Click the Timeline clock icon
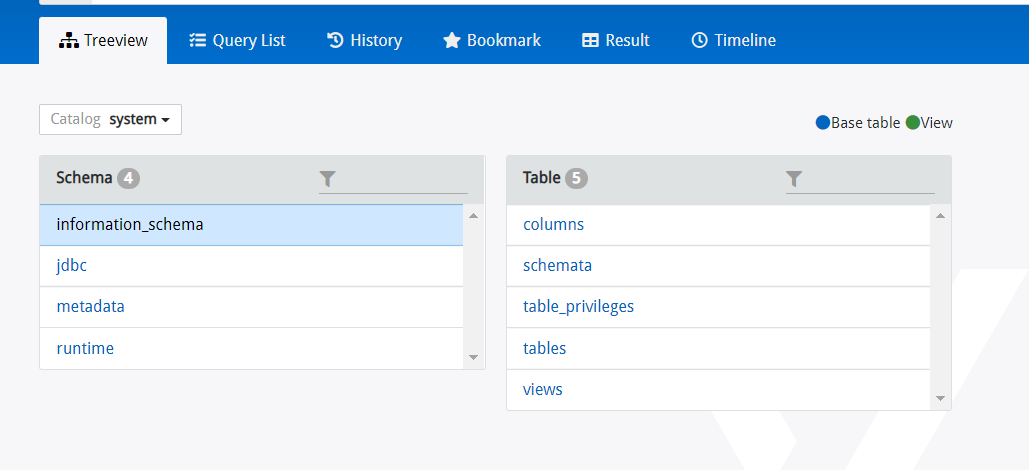Screen dimensions: 1029x470 click(700, 41)
